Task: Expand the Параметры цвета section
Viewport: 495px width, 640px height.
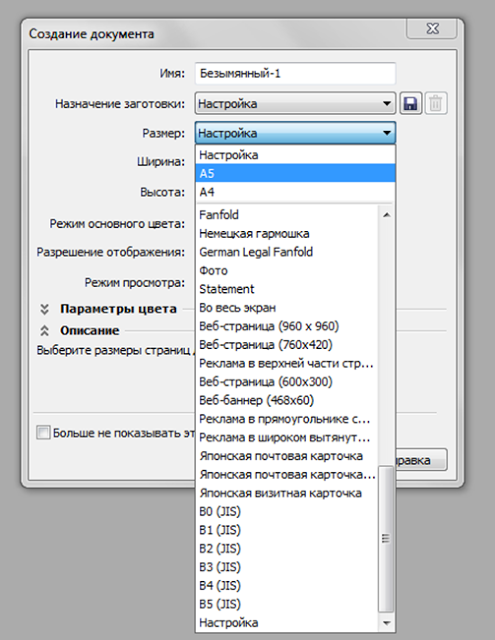Action: click(x=44, y=309)
